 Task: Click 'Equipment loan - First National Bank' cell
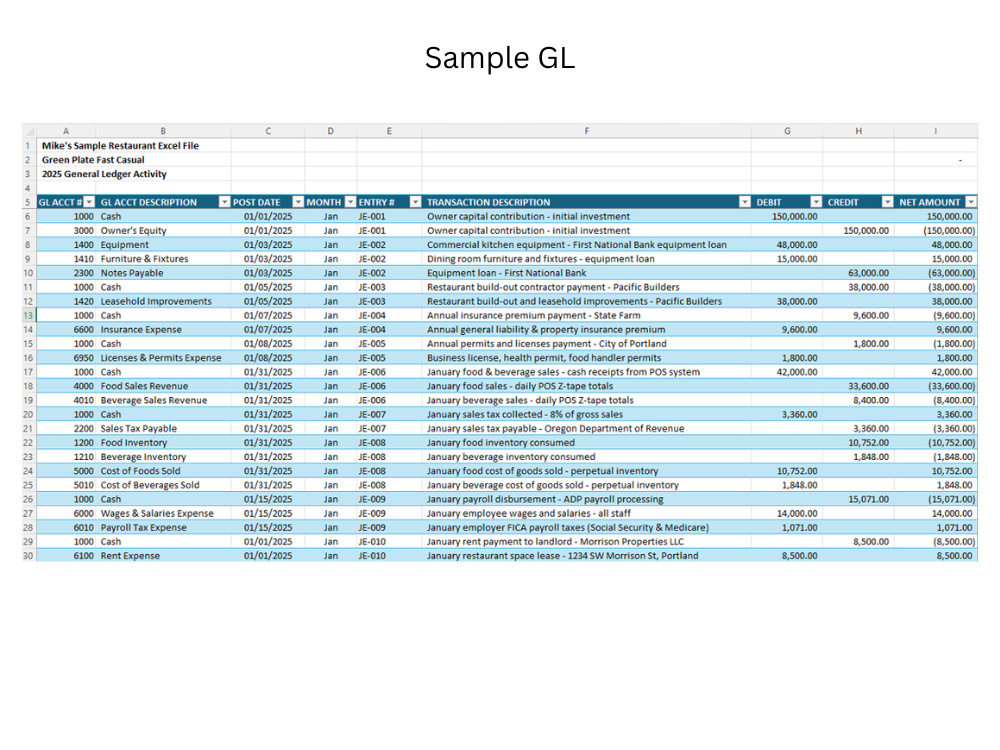pyautogui.click(x=587, y=273)
